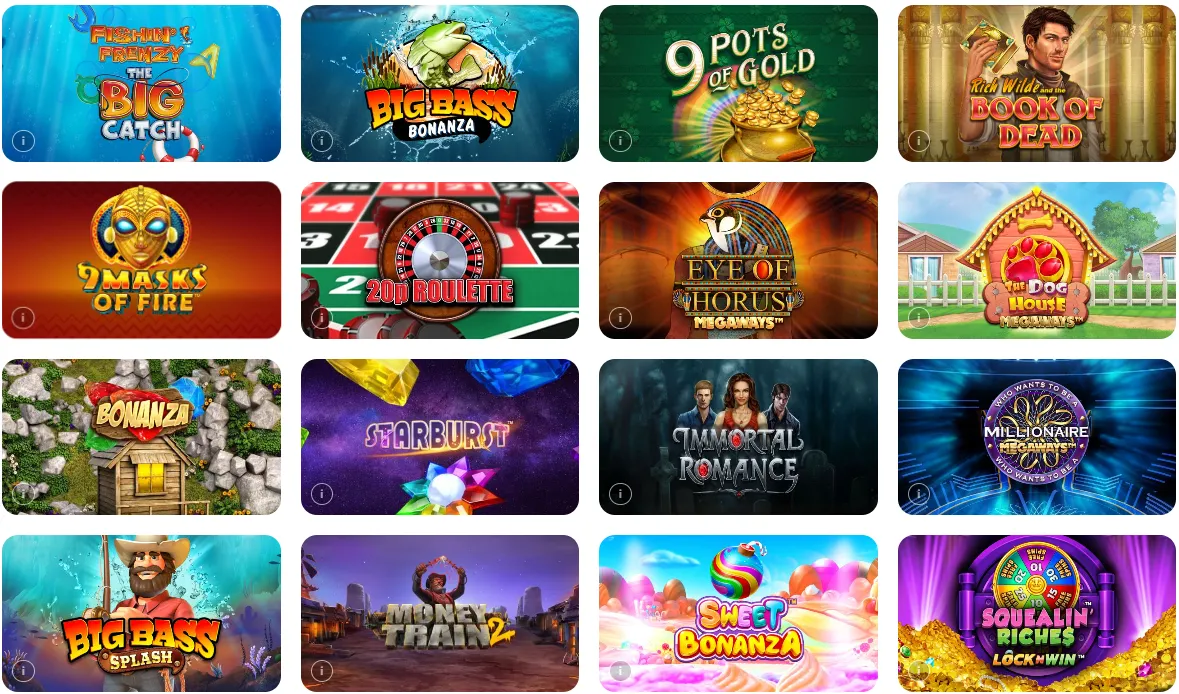Image resolution: width=1179 pixels, height=694 pixels.
Task: Select Rich Wilde Book of Dead game
Action: 1037,83
